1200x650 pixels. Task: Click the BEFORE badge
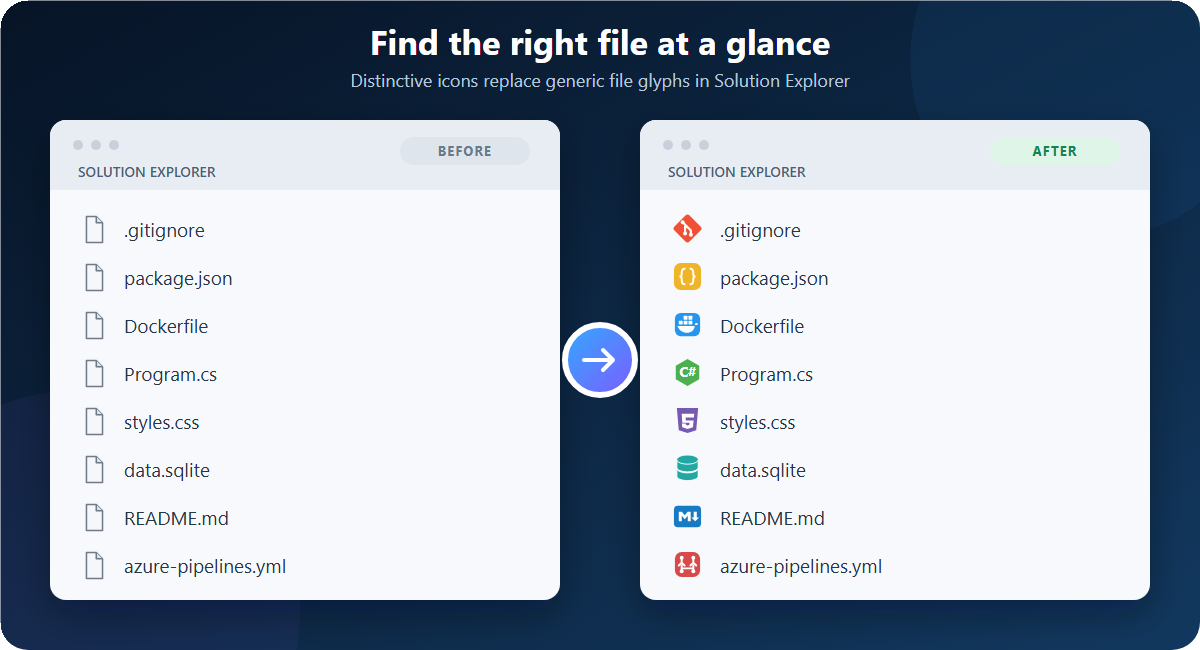click(x=465, y=151)
